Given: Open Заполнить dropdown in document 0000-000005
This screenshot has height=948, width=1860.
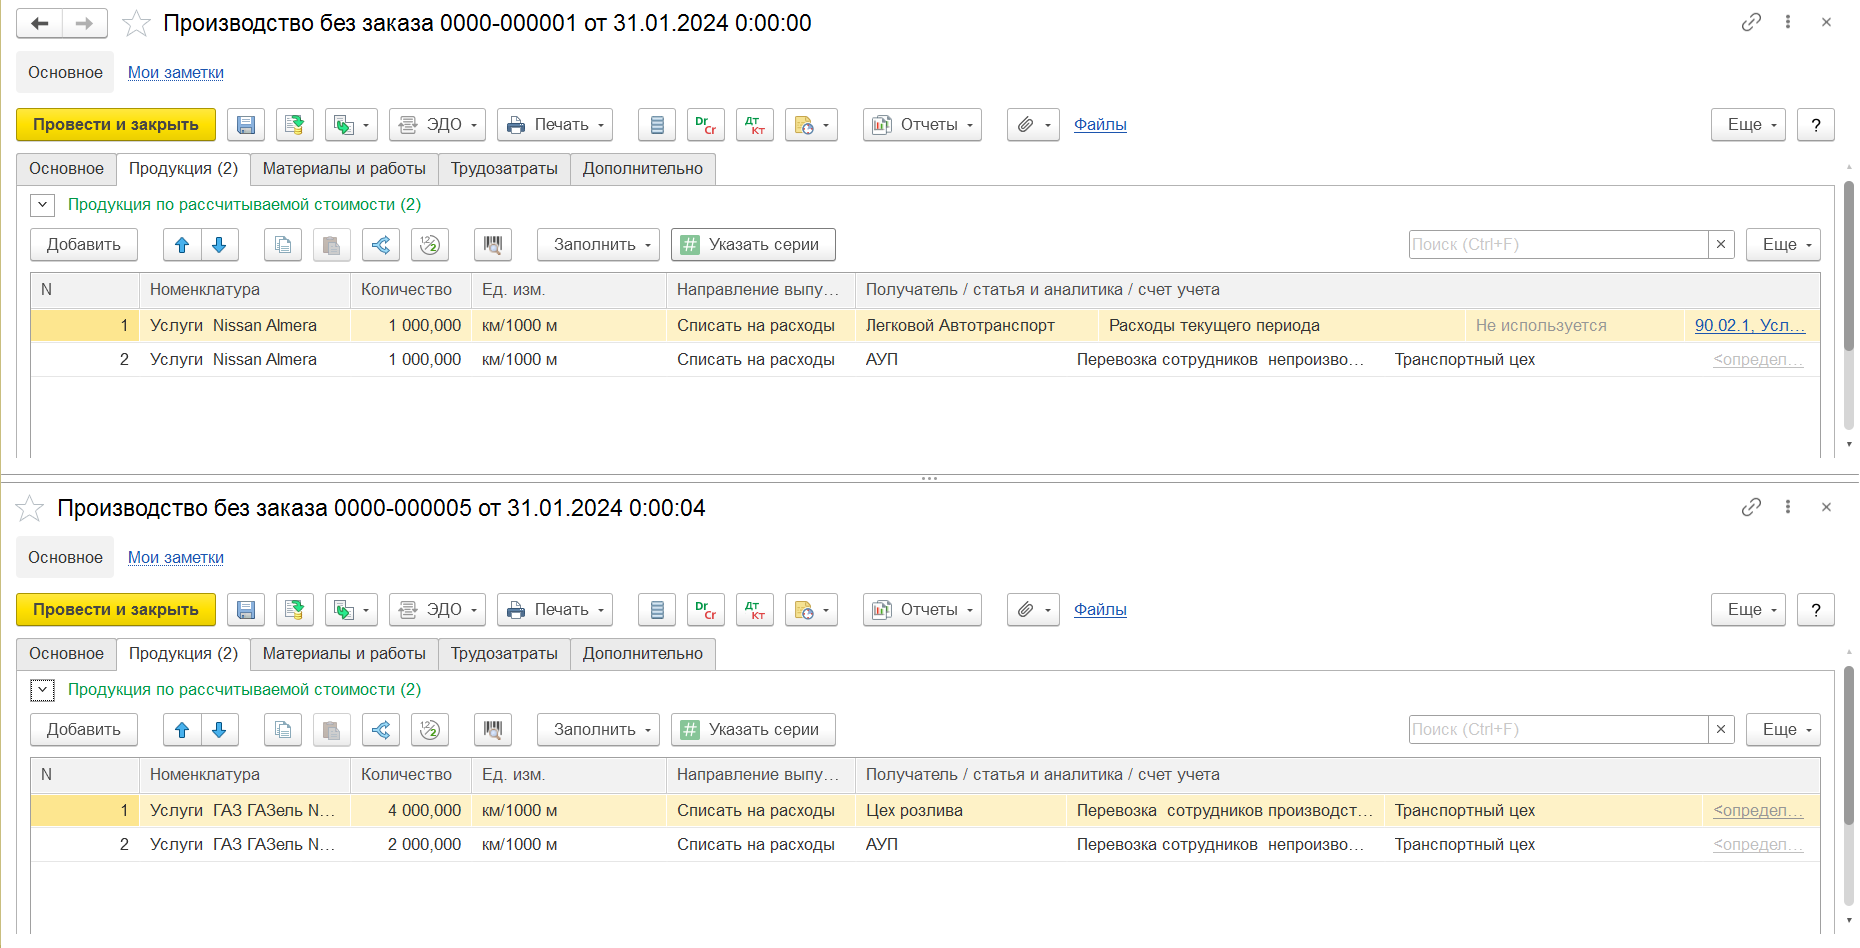Looking at the screenshot, I should 598,730.
